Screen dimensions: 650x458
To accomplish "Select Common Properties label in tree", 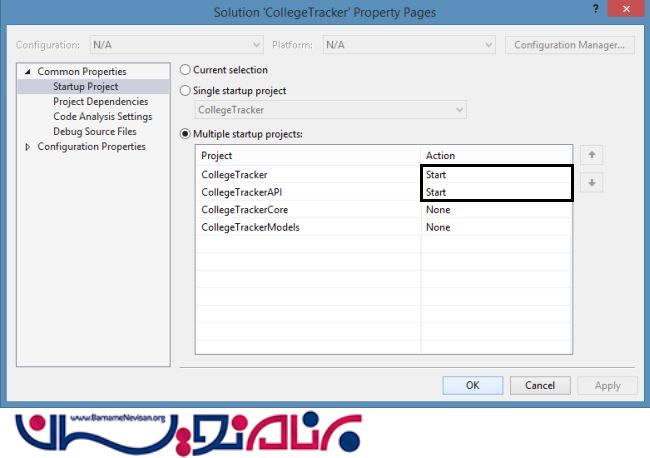I will [82, 72].
